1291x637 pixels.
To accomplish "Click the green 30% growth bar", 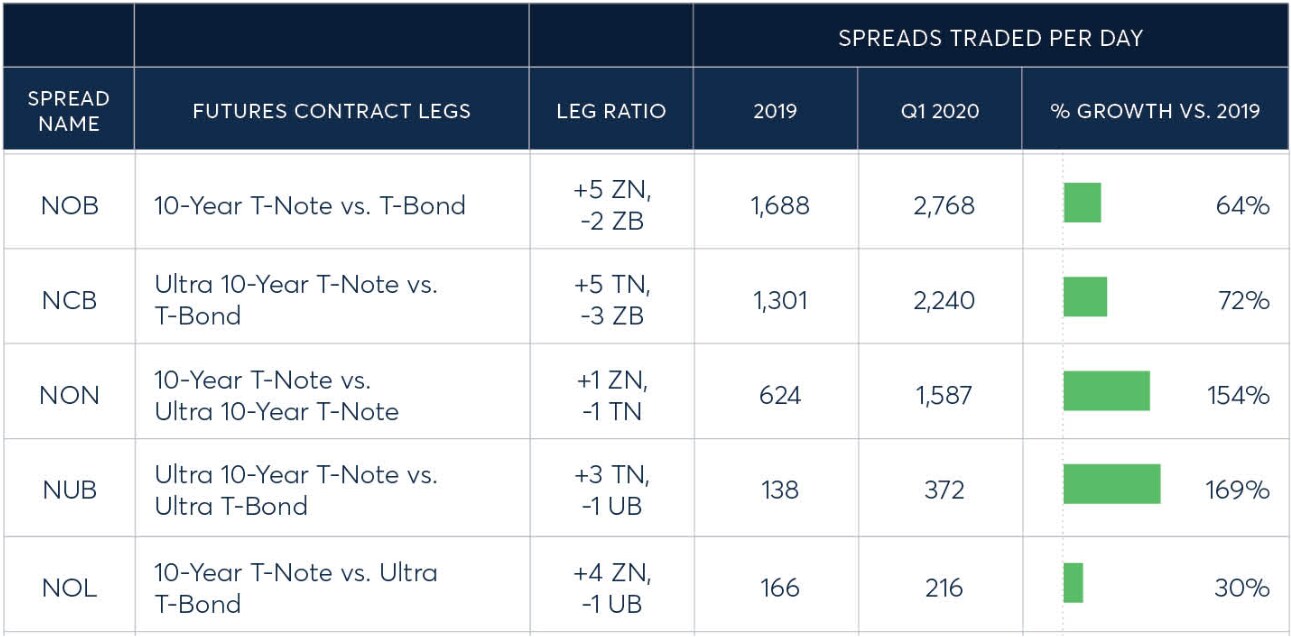I will pyautogui.click(x=1073, y=583).
